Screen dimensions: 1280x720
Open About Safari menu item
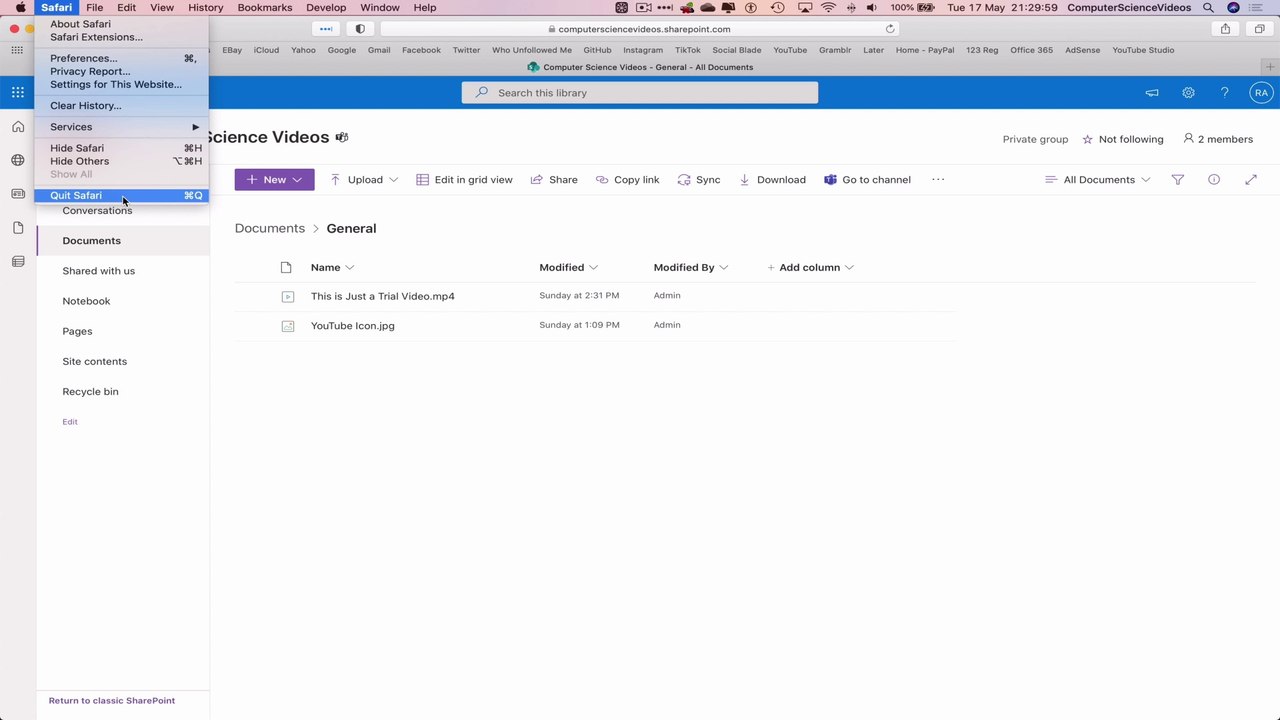(122, 24)
